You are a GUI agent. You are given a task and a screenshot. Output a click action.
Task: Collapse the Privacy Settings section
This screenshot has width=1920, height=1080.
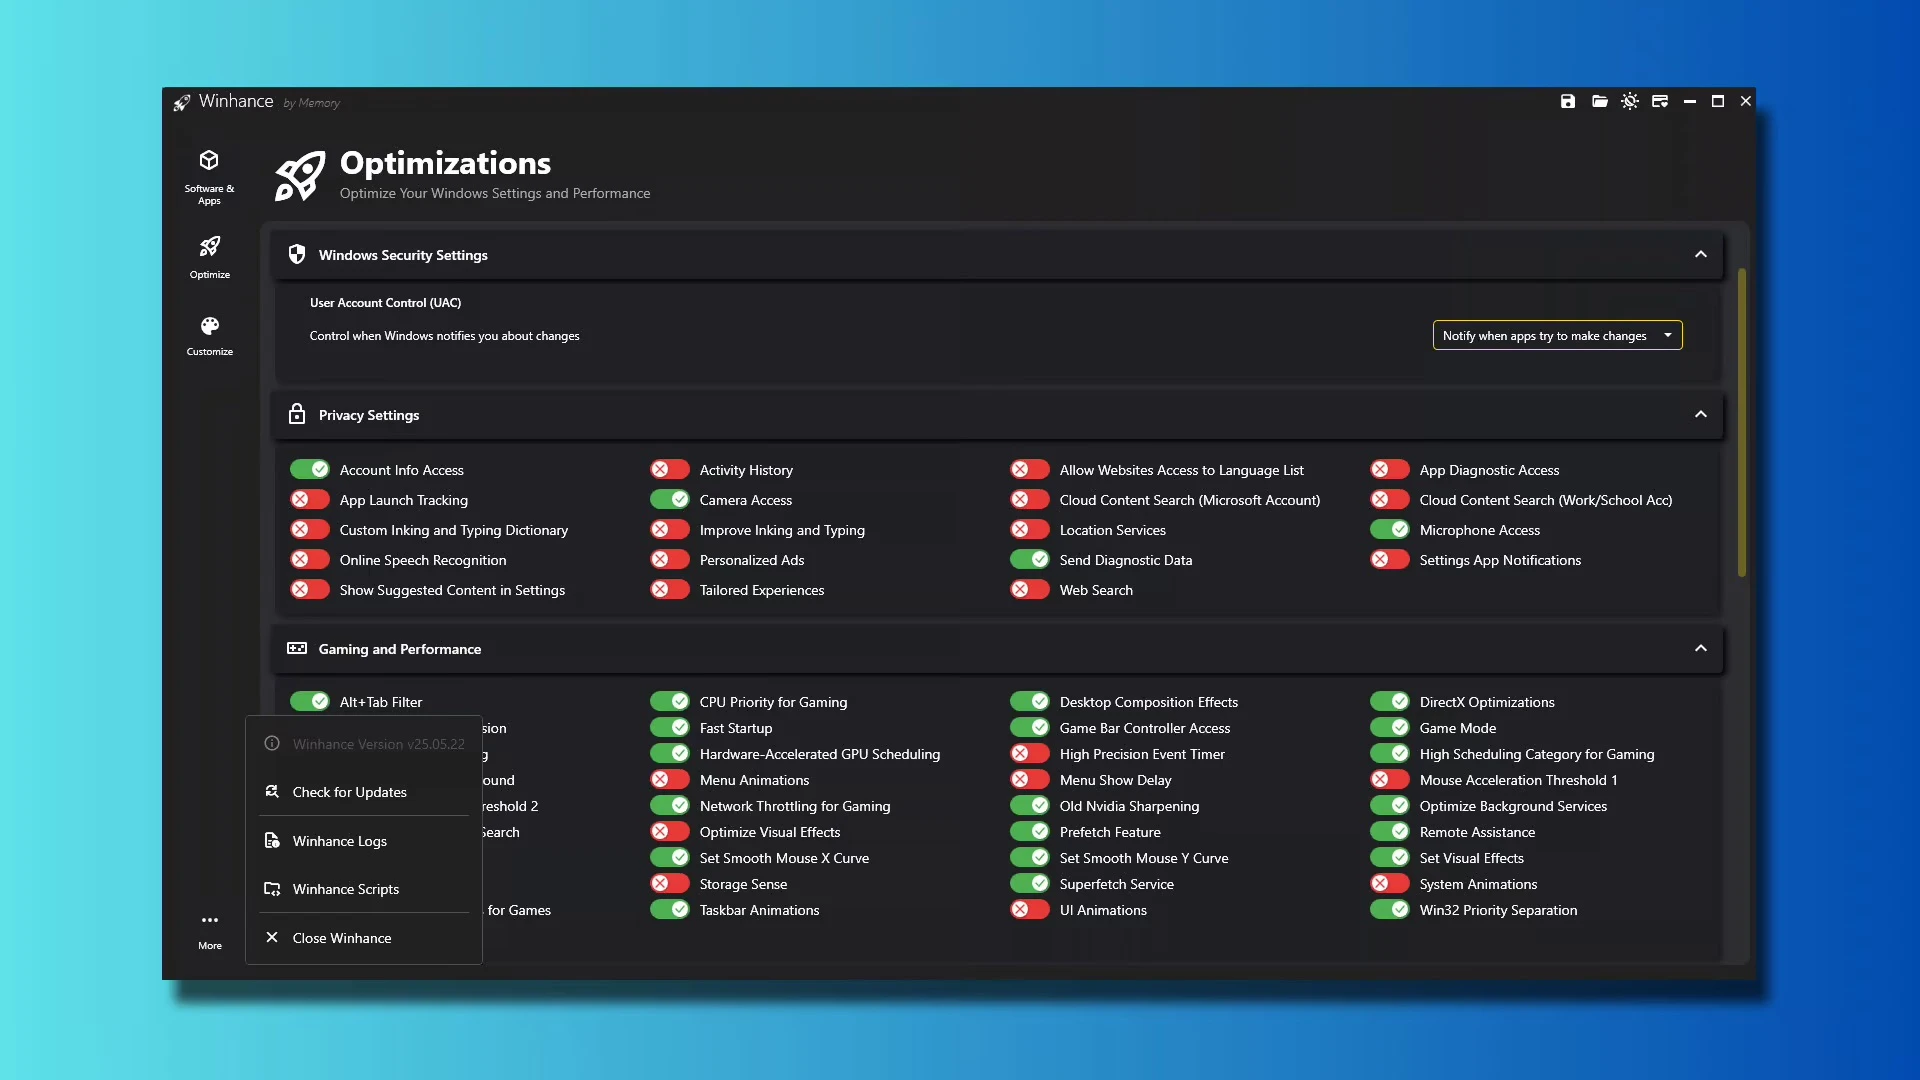click(1700, 415)
